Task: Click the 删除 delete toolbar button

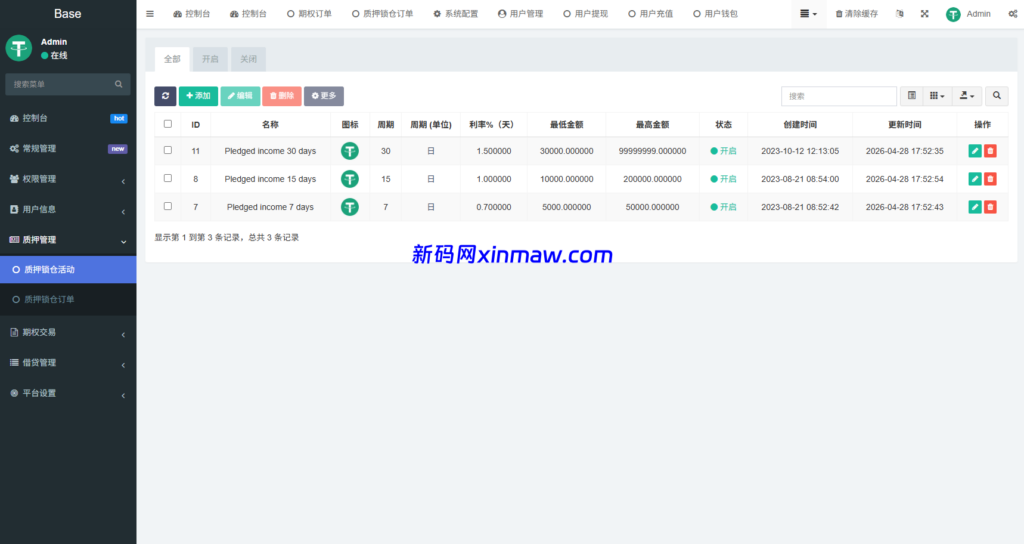Action: pos(281,96)
